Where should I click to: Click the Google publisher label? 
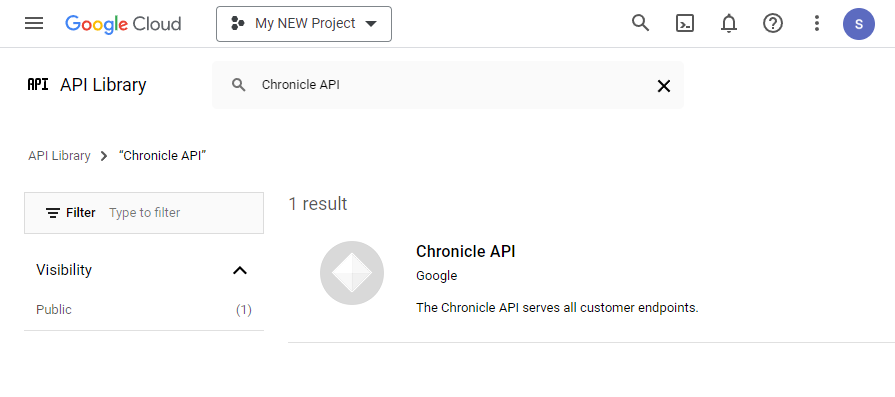(x=437, y=276)
